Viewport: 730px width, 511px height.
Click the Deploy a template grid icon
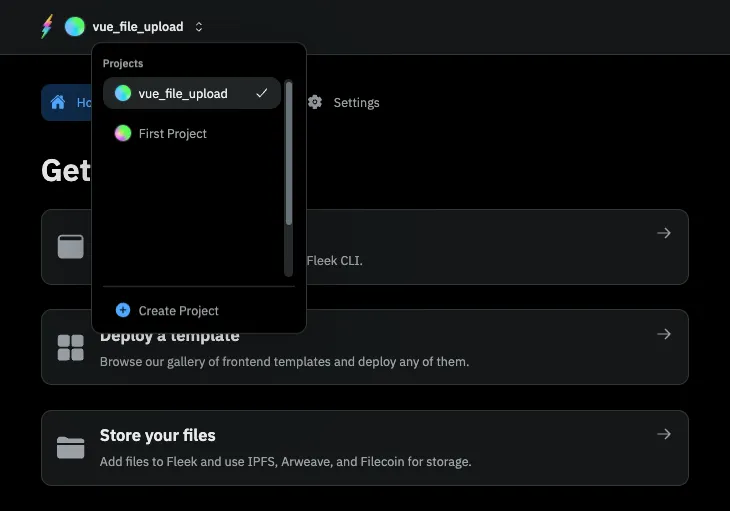70,347
